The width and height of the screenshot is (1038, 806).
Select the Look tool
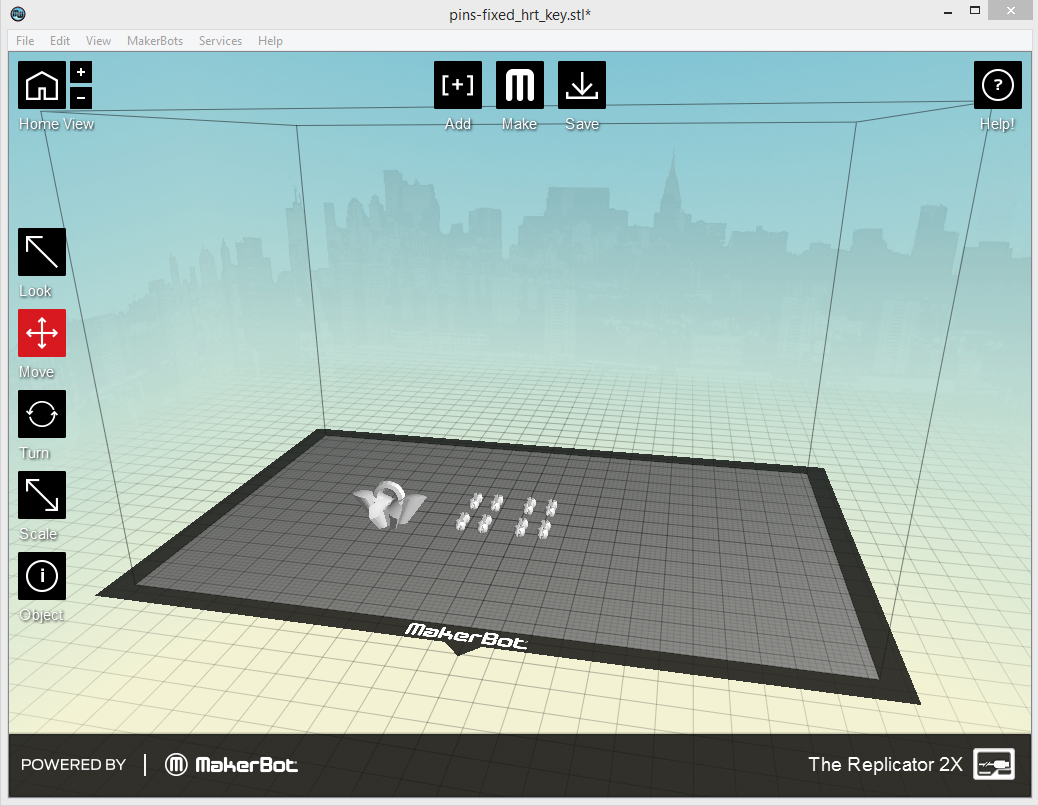click(x=42, y=252)
